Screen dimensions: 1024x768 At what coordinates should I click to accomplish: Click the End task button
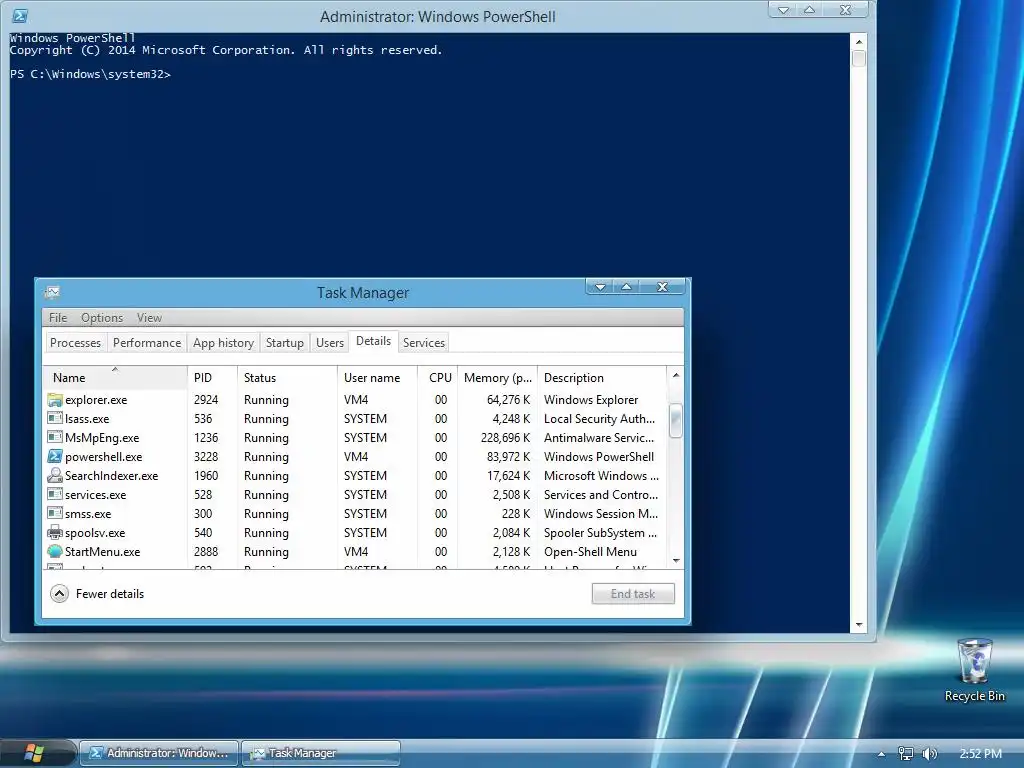click(x=633, y=594)
